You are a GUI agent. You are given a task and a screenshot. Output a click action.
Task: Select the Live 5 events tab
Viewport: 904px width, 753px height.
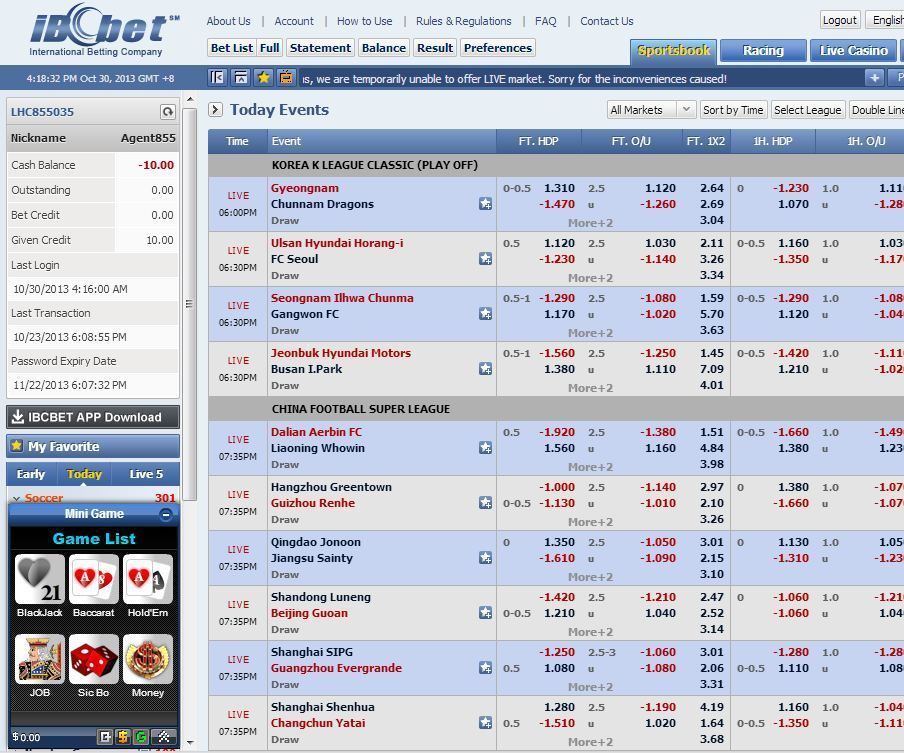pos(146,474)
